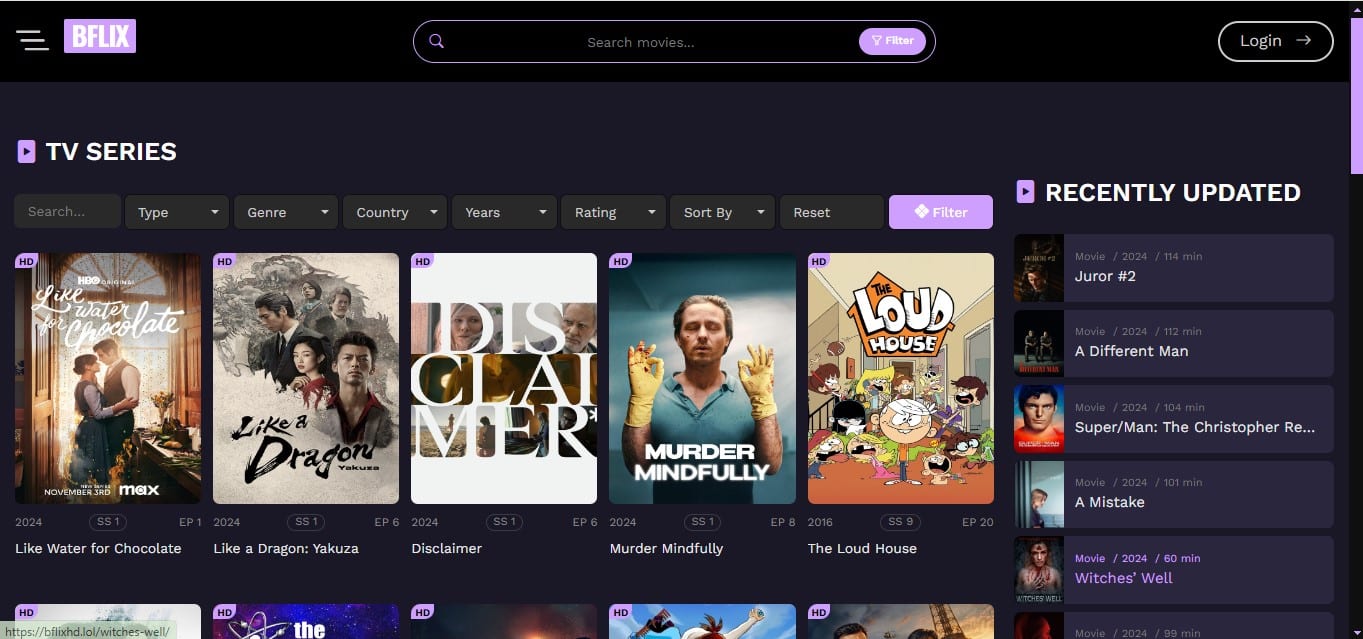The image size is (1363, 639).
Task: Expand the Sort By dropdown
Action: pyautogui.click(x=722, y=212)
